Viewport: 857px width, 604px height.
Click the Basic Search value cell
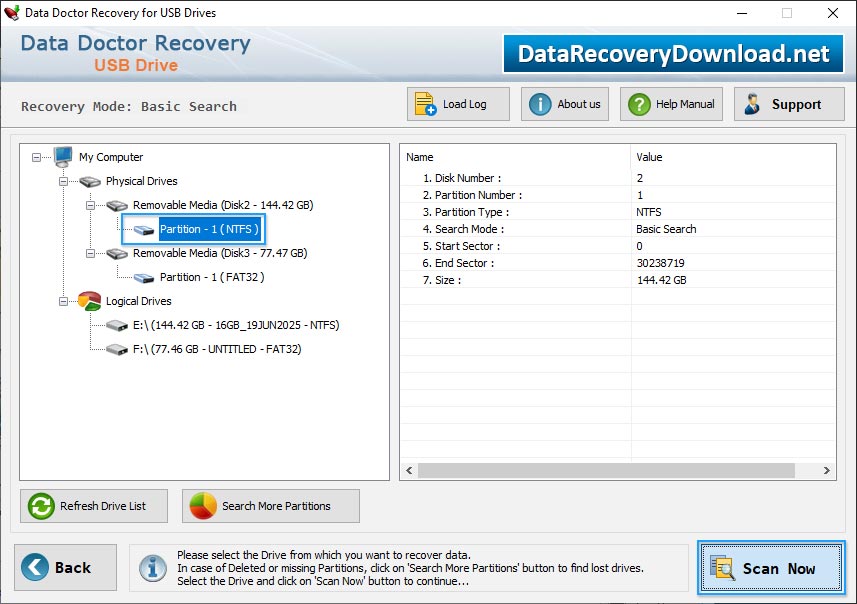pyautogui.click(x=666, y=229)
